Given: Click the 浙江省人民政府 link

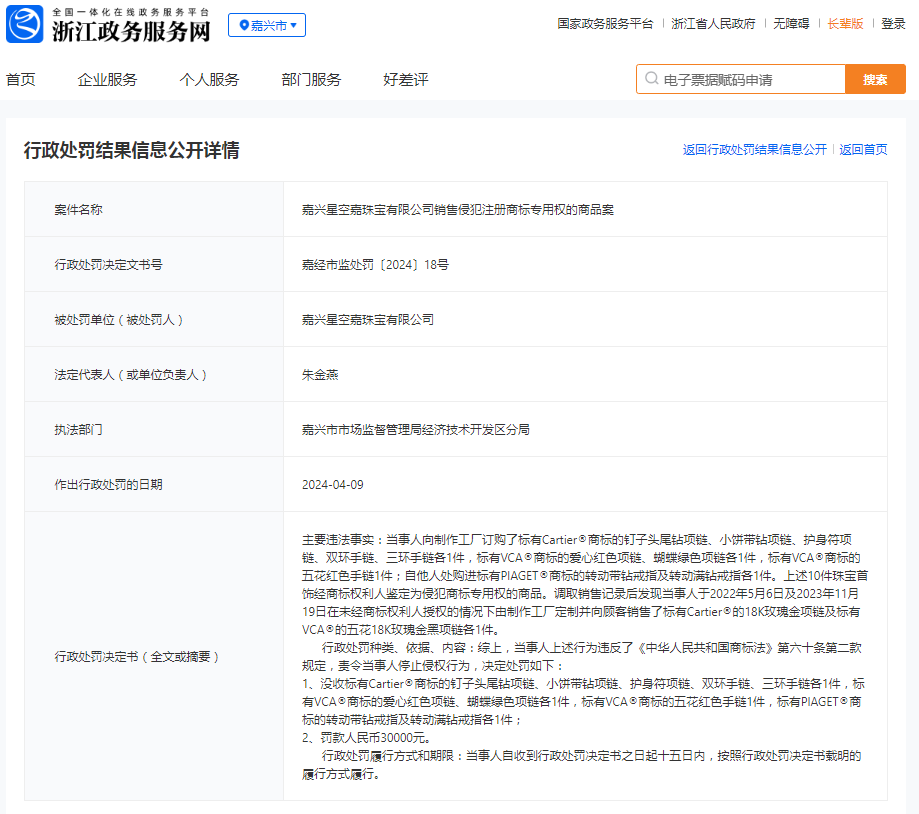Looking at the screenshot, I should (x=713, y=23).
